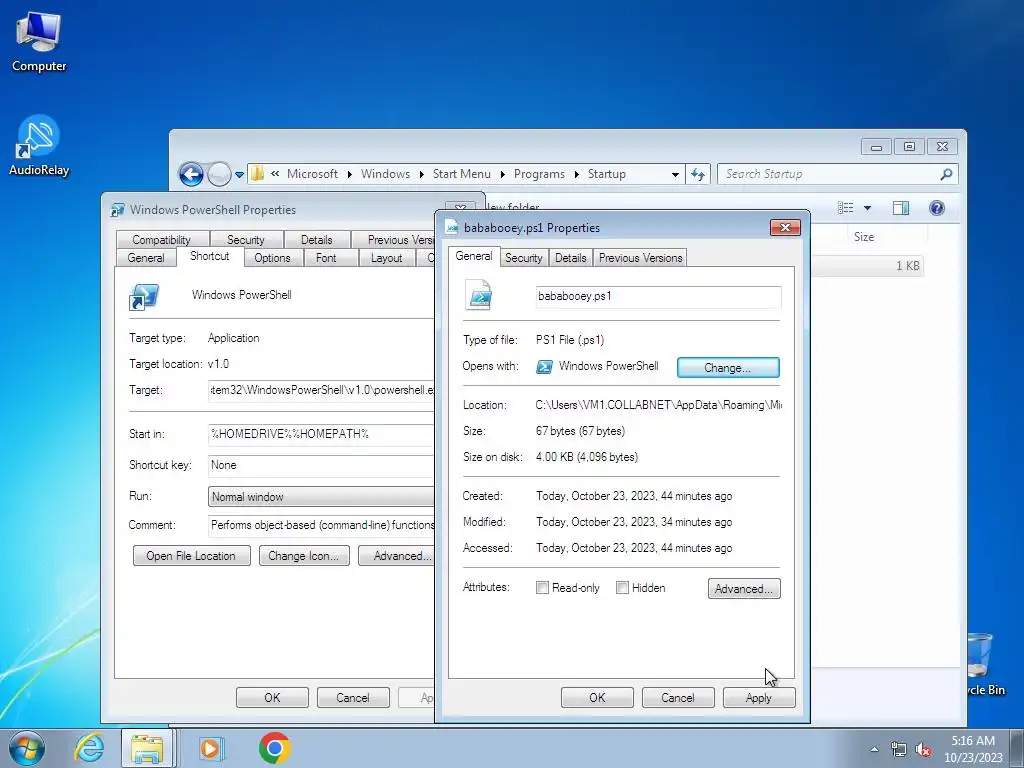Click the Target path field

click(321, 391)
